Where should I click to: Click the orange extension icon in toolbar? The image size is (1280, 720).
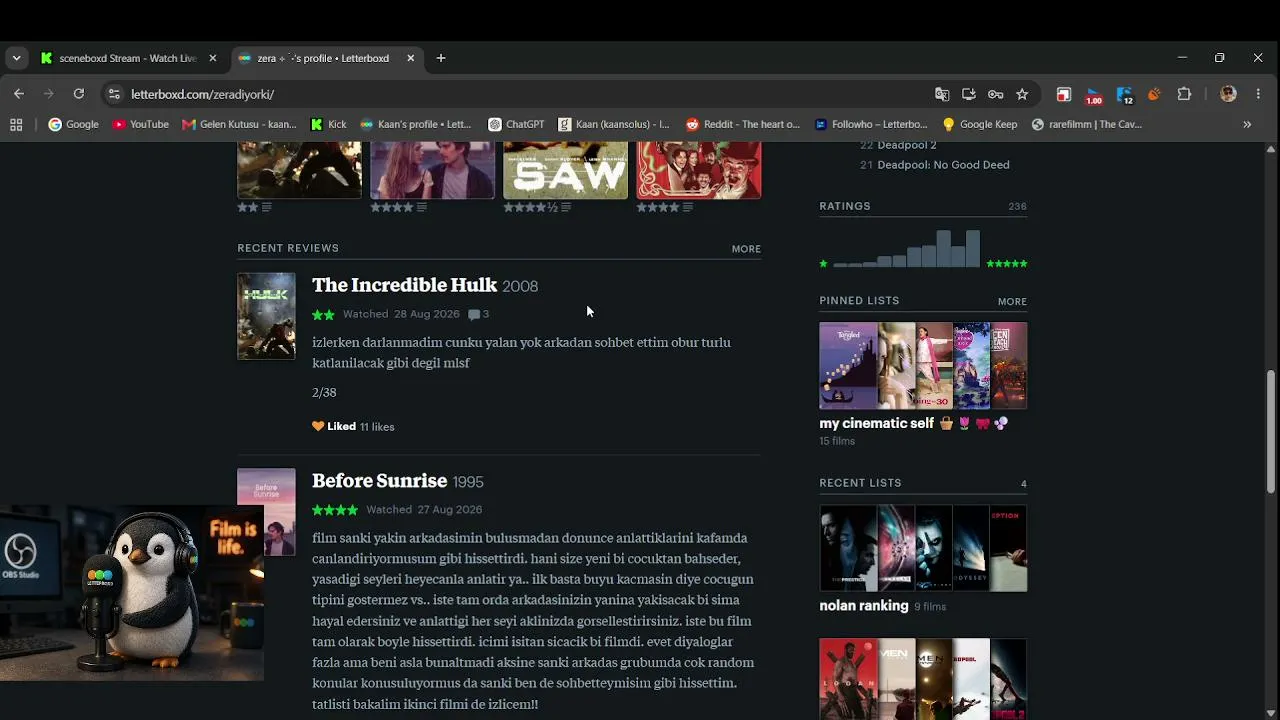1154,94
